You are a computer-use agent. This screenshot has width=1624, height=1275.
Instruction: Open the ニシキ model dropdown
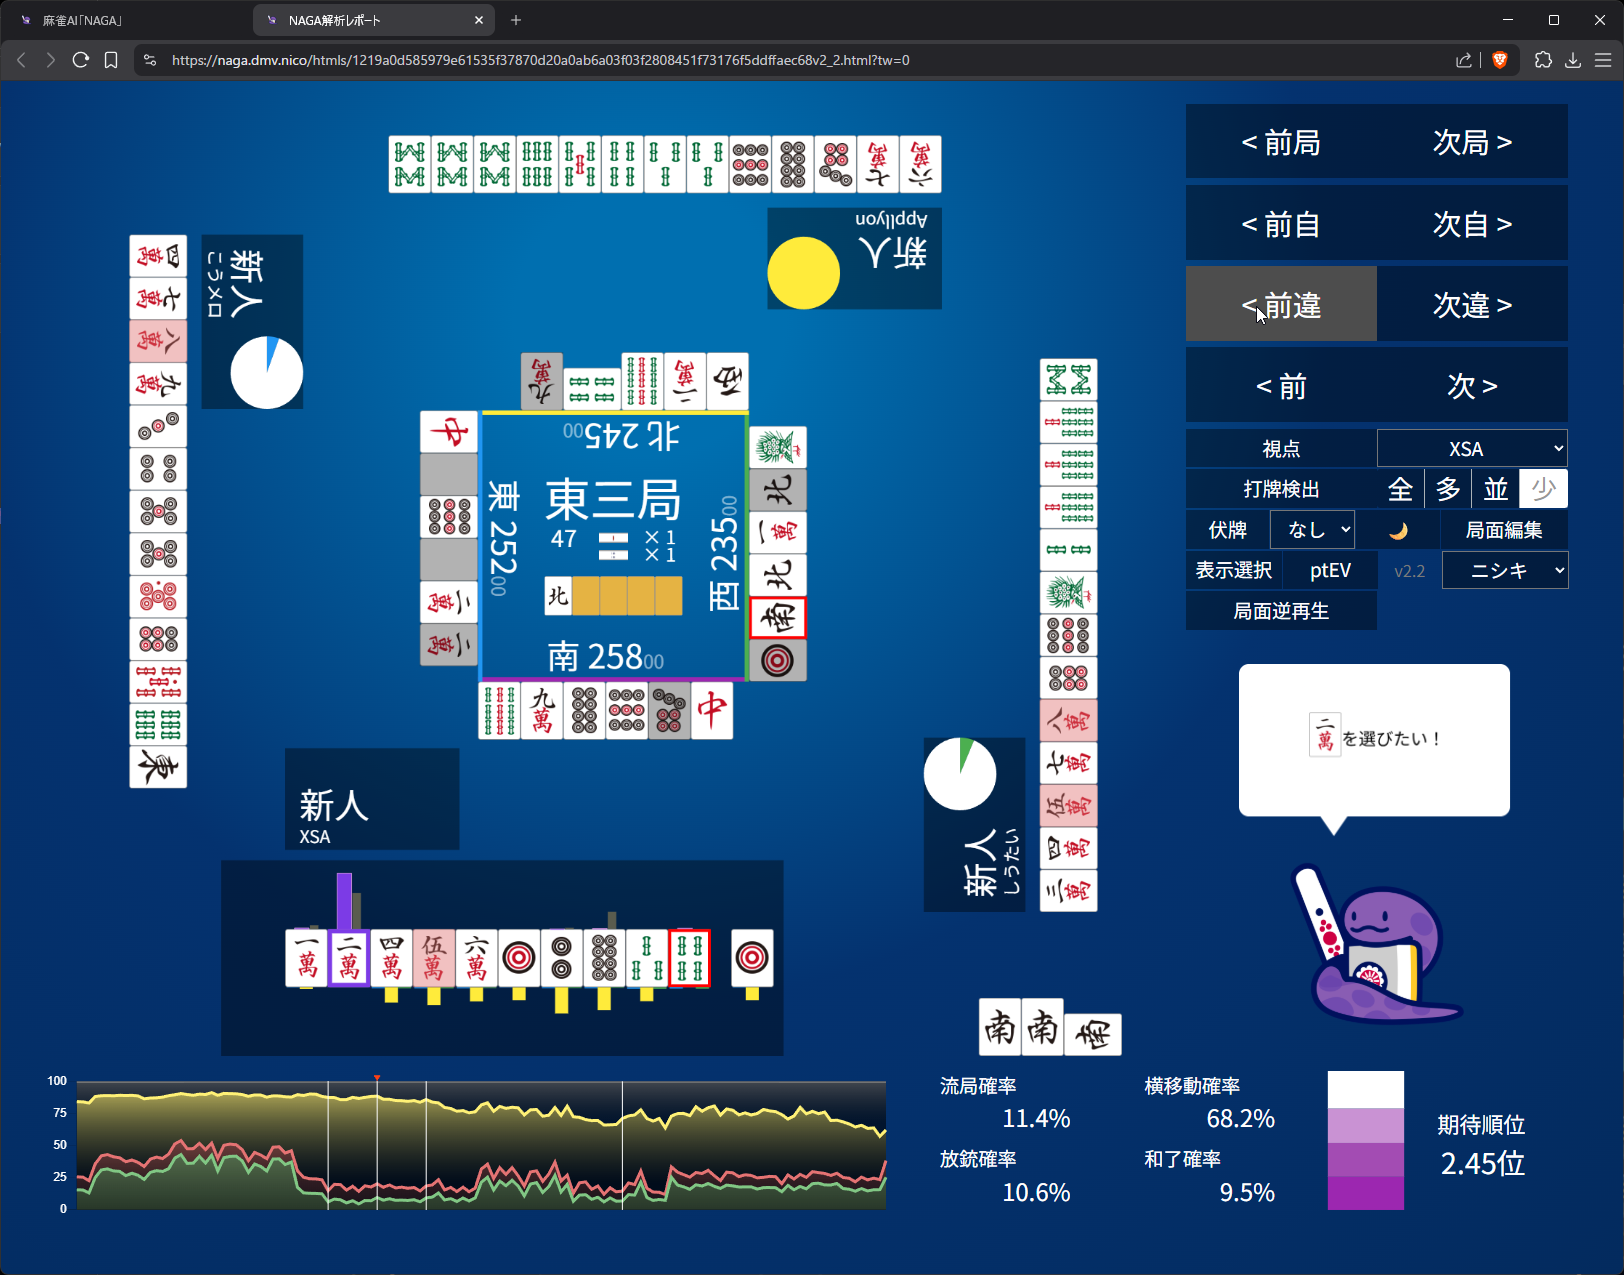[x=1504, y=571]
